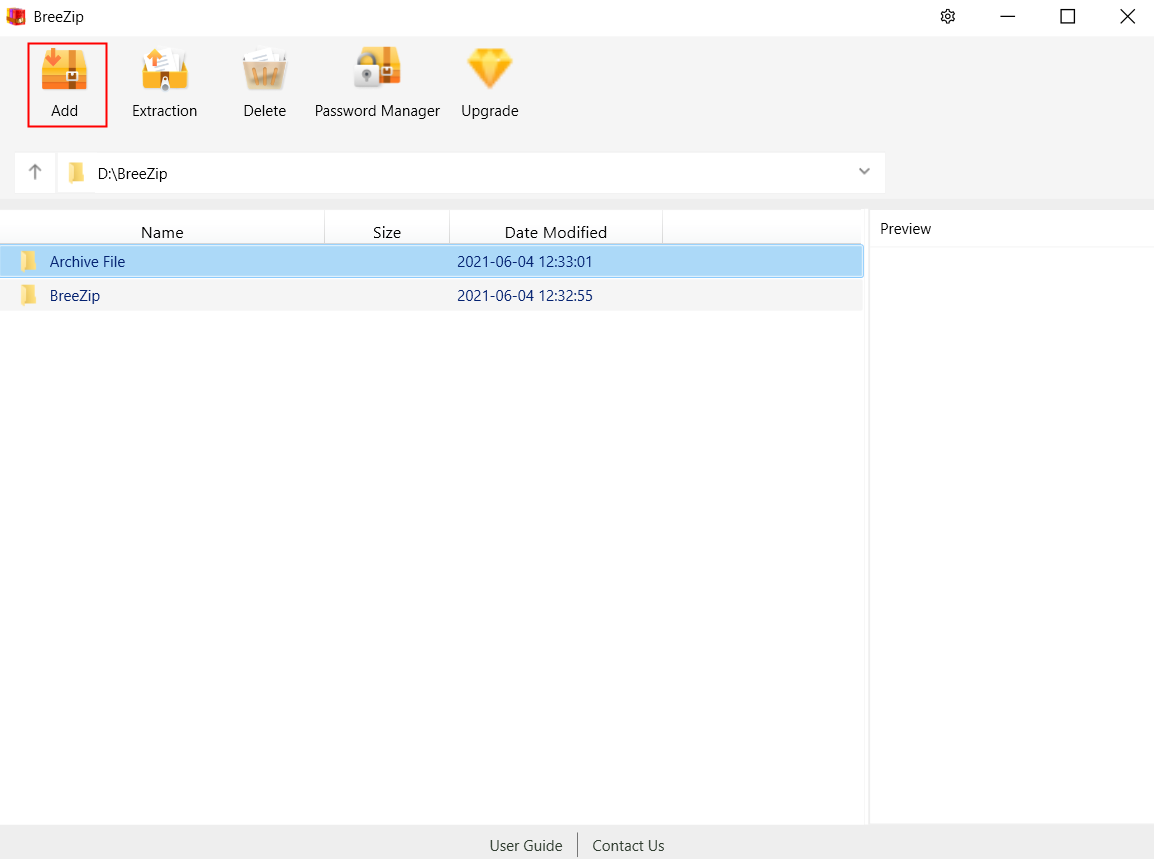This screenshot has width=1154, height=859.
Task: Expand the path dropdown chevron
Action: pos(864,172)
